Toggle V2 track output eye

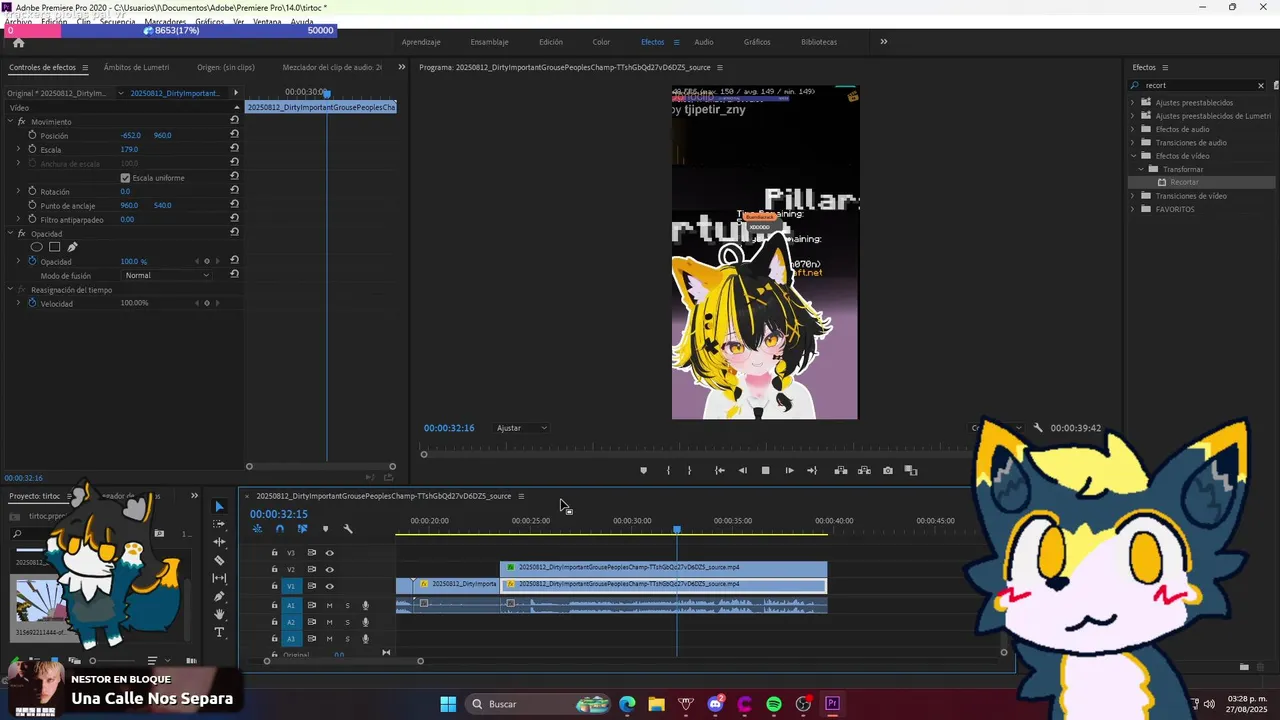coord(329,569)
